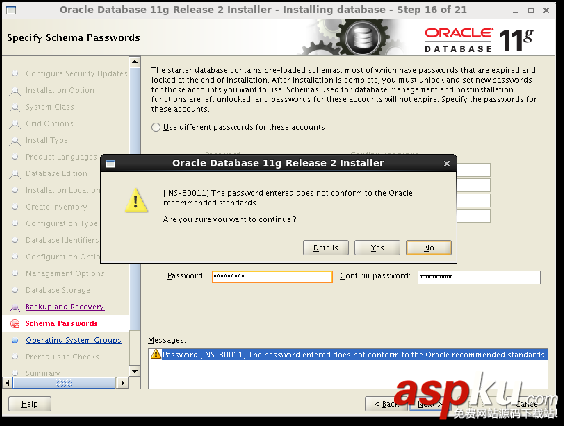Viewport: 564px width, 426px height.
Task: Open the Backup and Recovery step link
Action: 65,307
